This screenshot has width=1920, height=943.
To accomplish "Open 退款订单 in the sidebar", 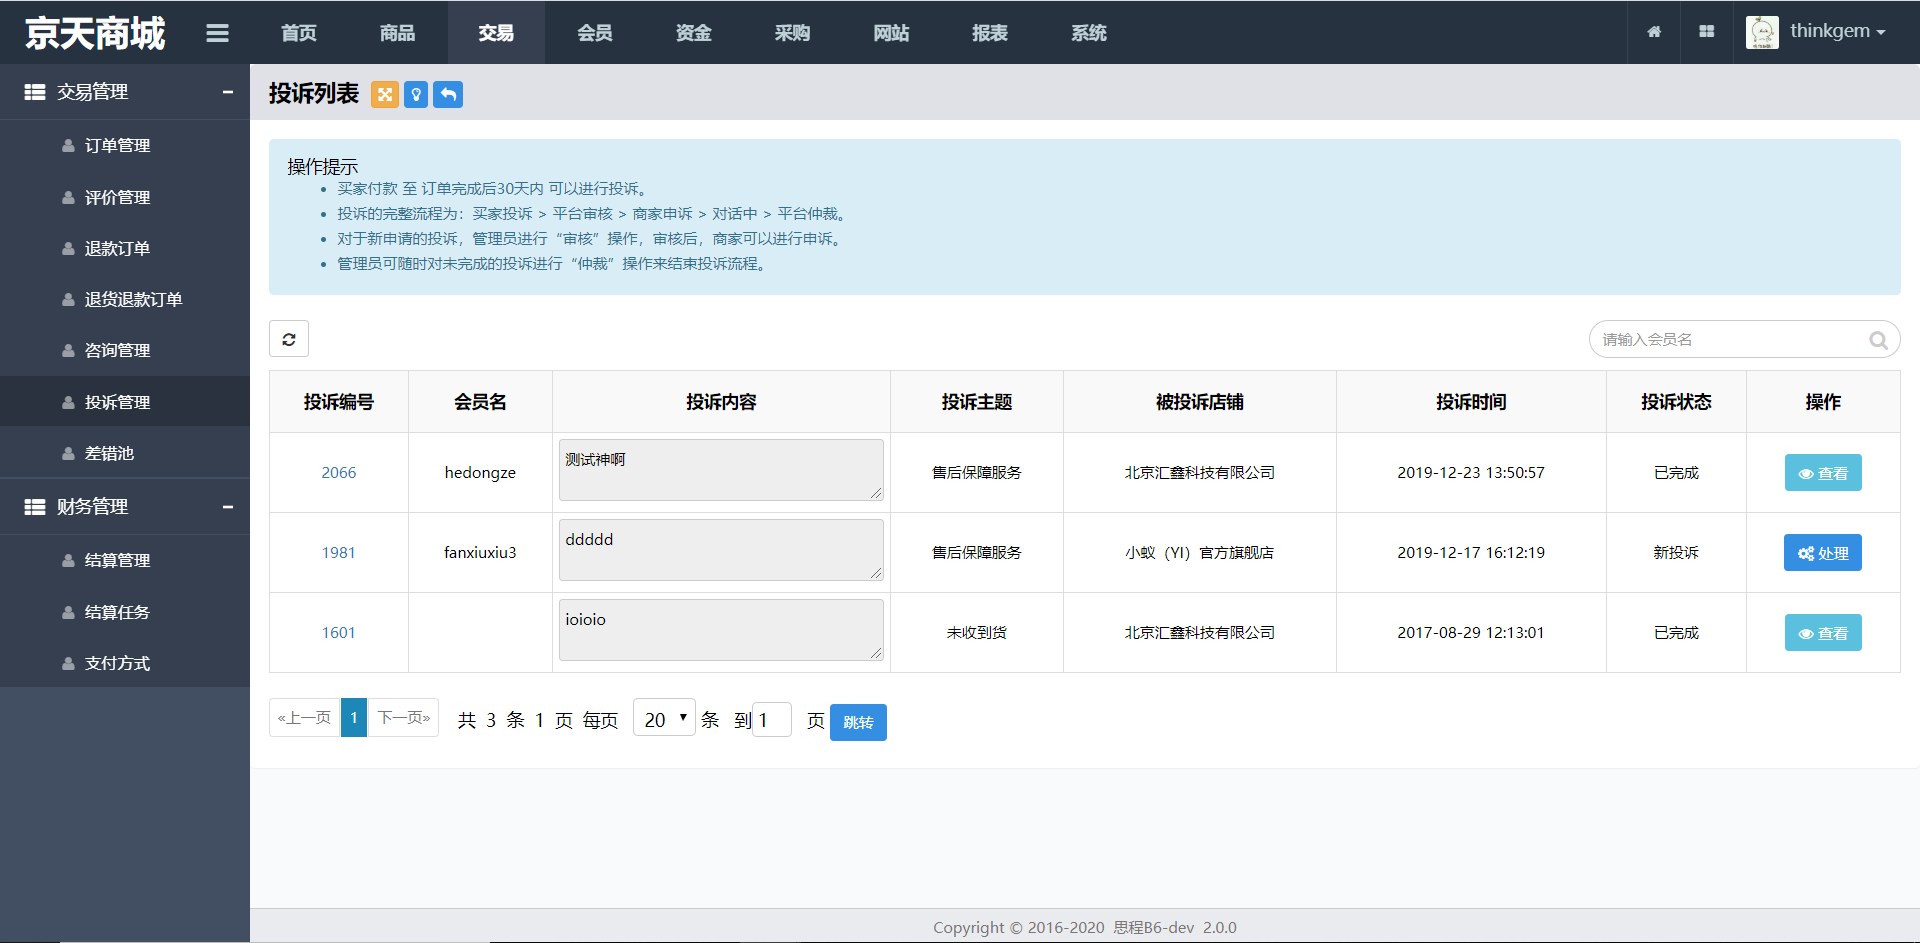I will click(117, 249).
